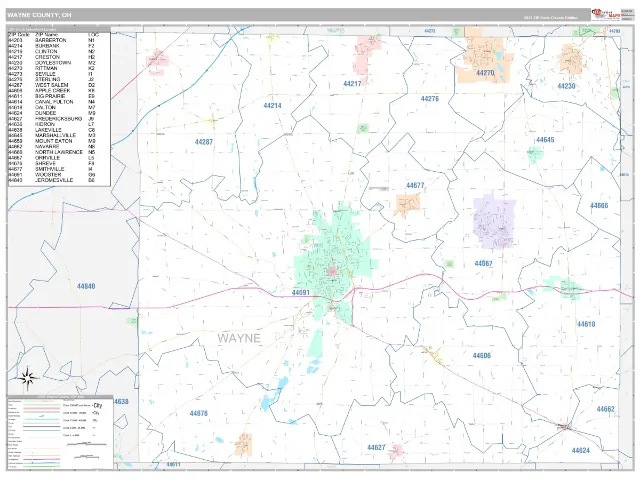Select the SEVILLE row in the ZIP index
The width and height of the screenshot is (640, 480).
click(52, 74)
